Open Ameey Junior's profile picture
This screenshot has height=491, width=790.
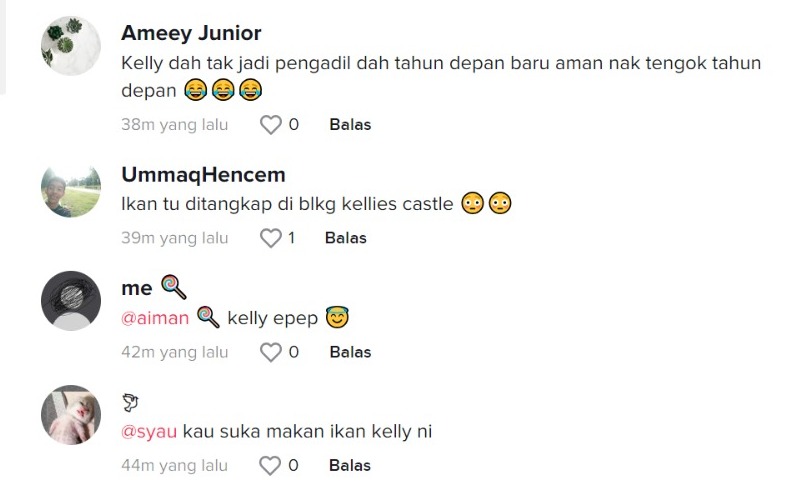click(x=71, y=46)
